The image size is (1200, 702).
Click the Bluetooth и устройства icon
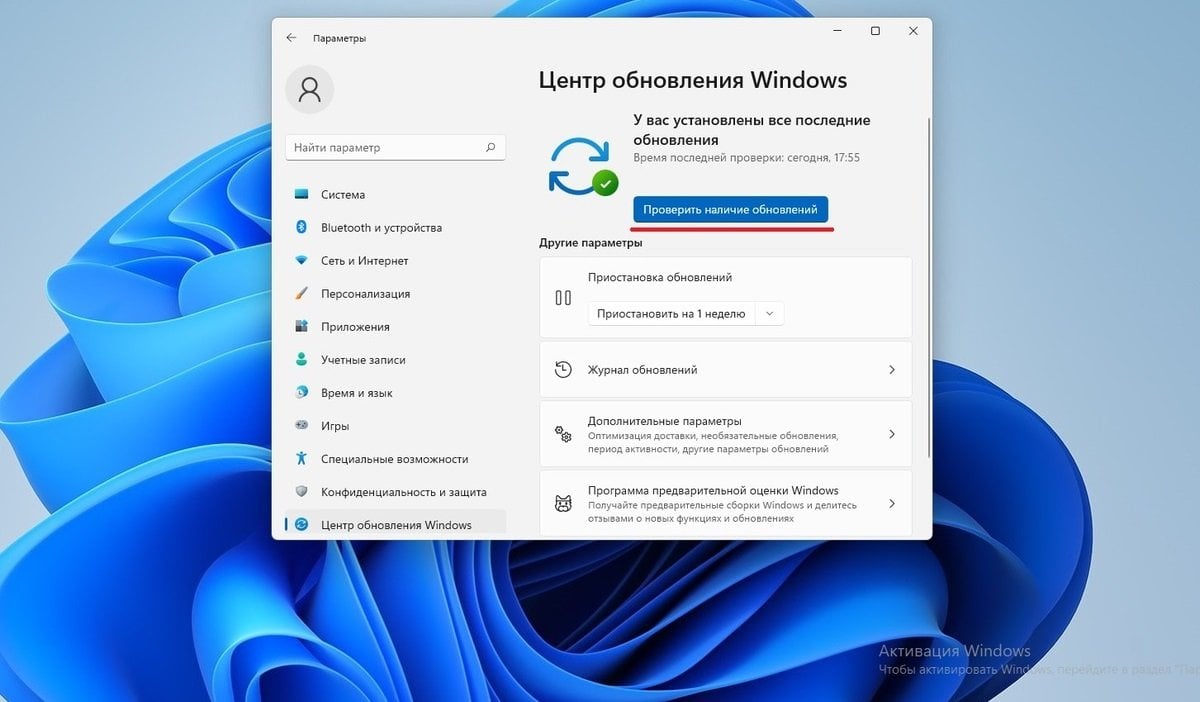(x=301, y=228)
